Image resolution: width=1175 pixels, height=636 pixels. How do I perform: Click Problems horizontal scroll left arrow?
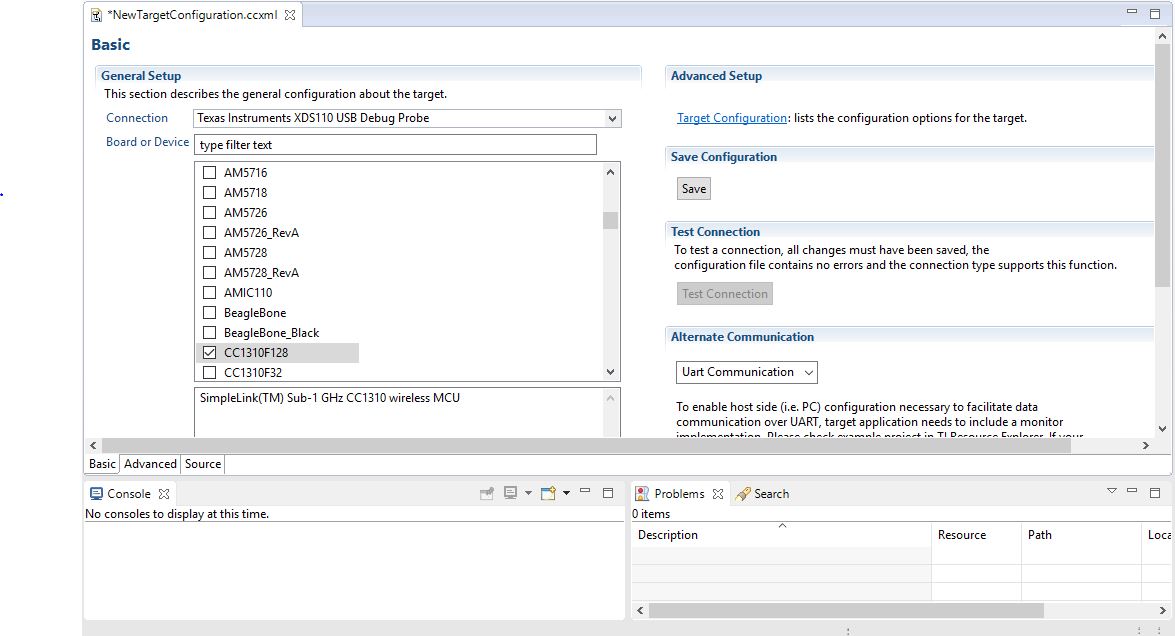640,611
